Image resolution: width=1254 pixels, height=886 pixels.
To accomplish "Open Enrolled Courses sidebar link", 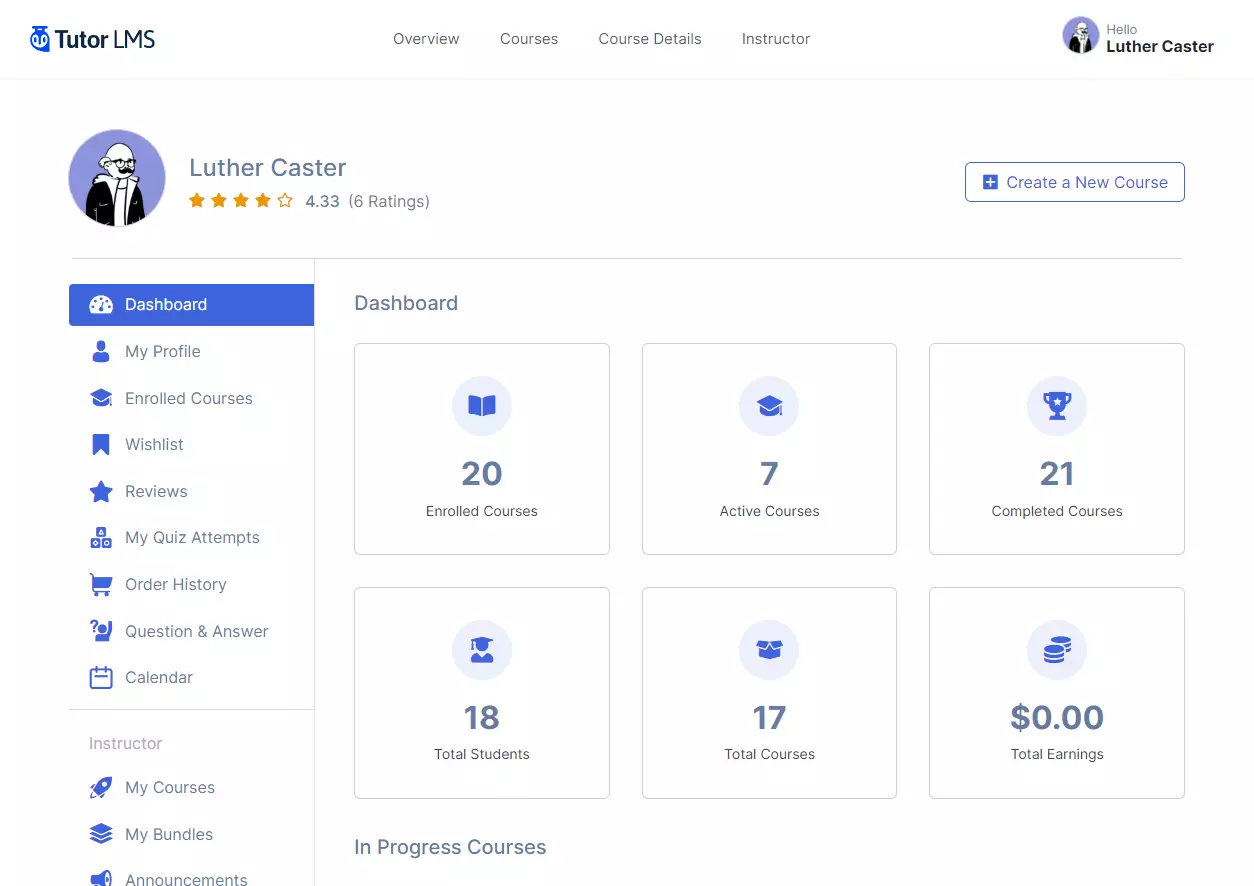I will pos(191,398).
